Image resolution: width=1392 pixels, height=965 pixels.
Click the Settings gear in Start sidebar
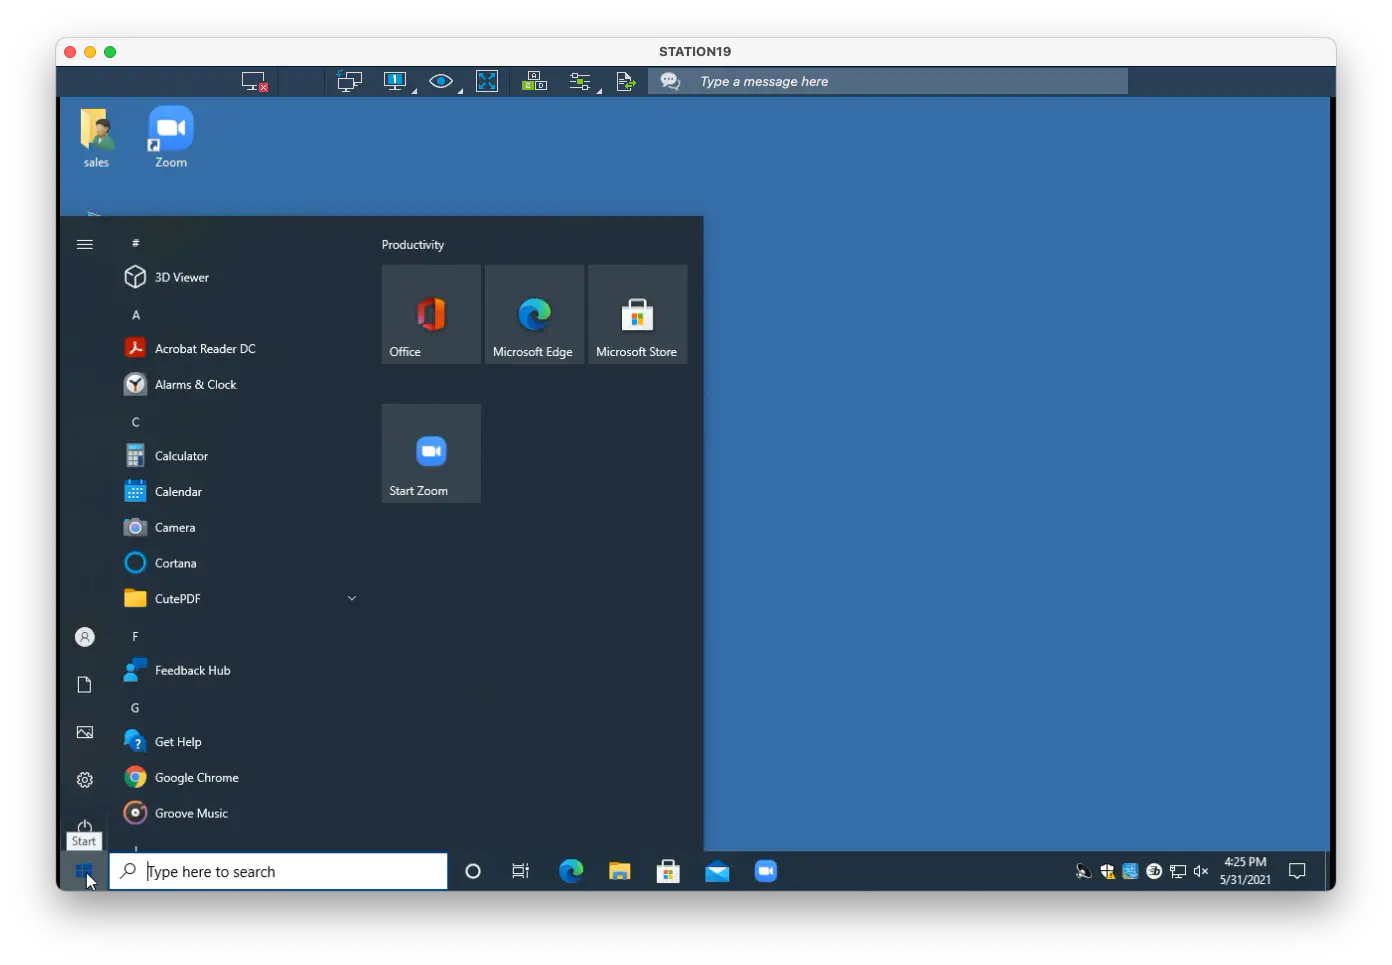pyautogui.click(x=85, y=780)
